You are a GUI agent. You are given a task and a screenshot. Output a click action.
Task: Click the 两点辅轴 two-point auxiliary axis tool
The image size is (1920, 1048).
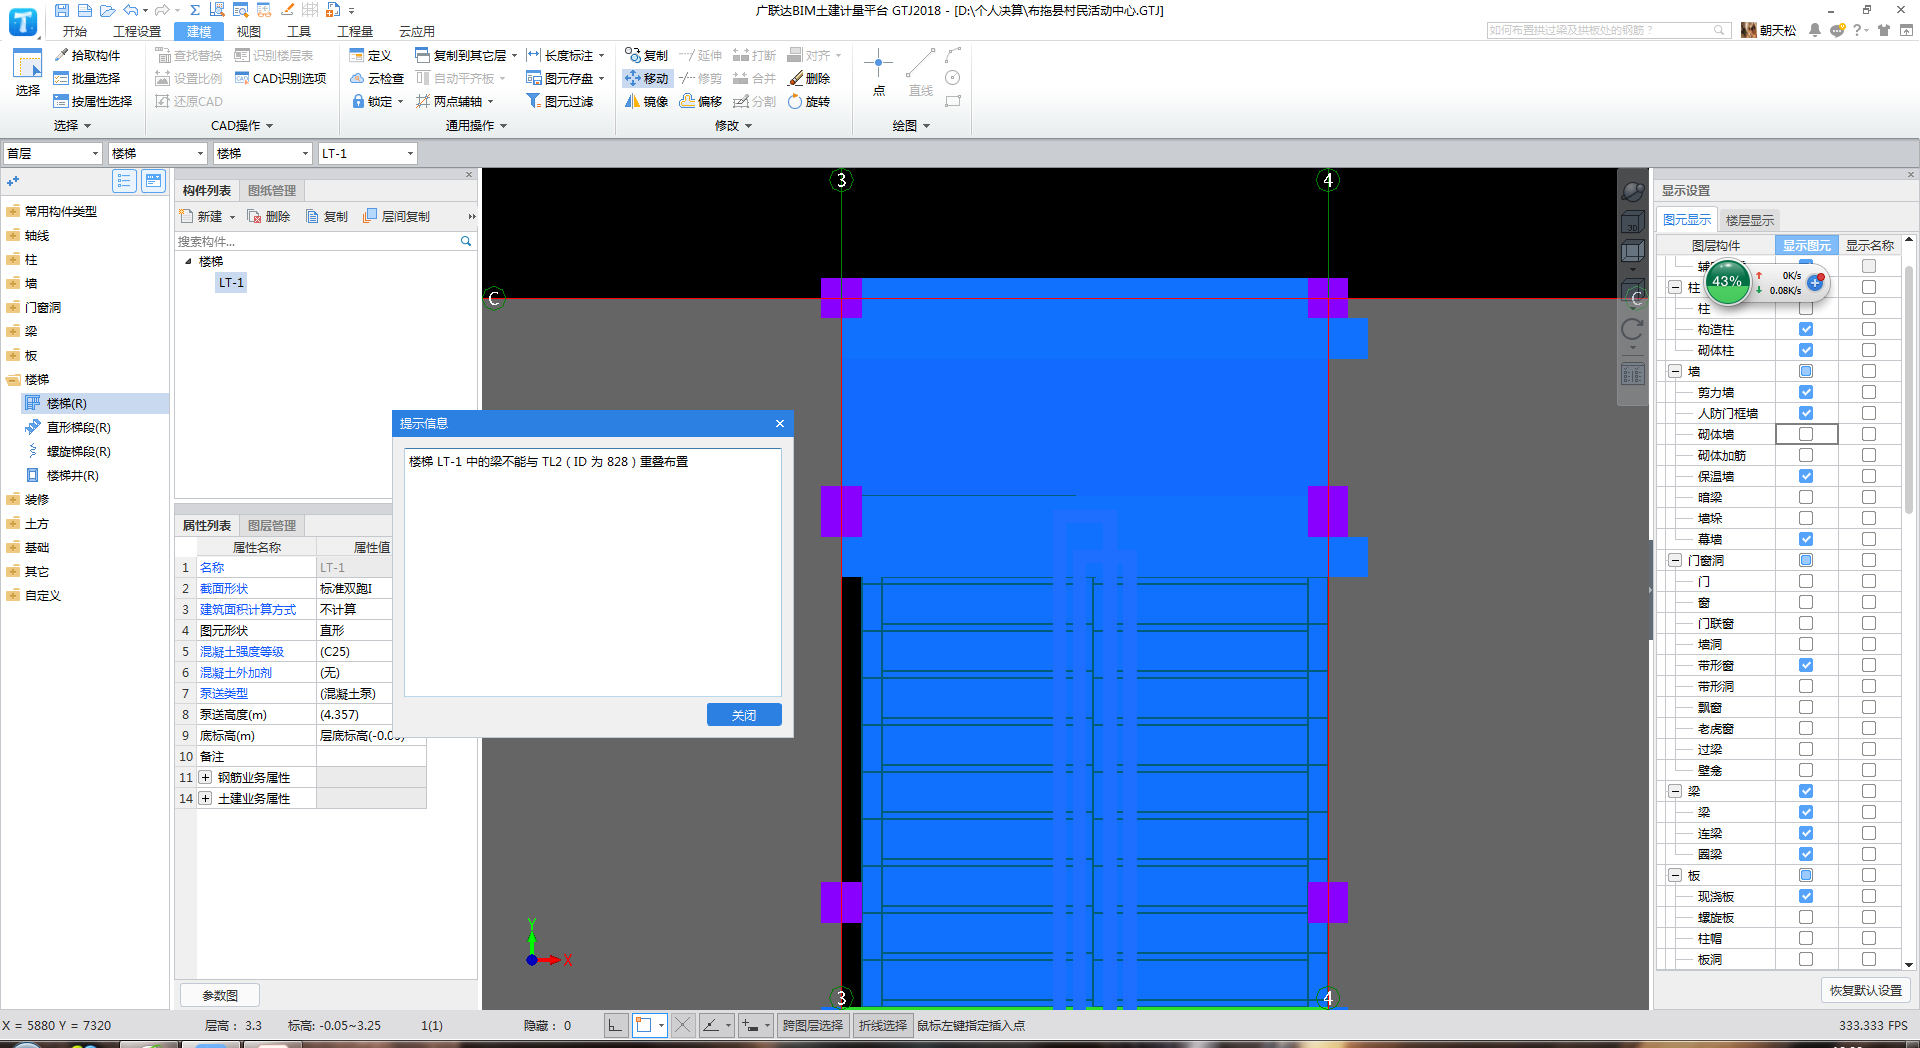tap(455, 101)
